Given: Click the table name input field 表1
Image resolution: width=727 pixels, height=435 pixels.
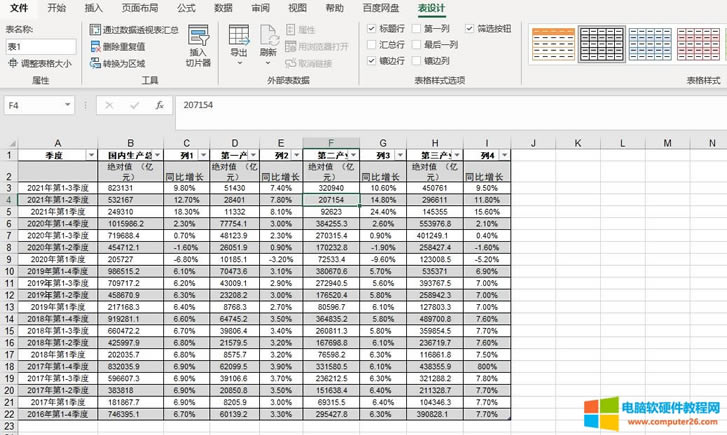Looking at the screenshot, I should point(40,47).
